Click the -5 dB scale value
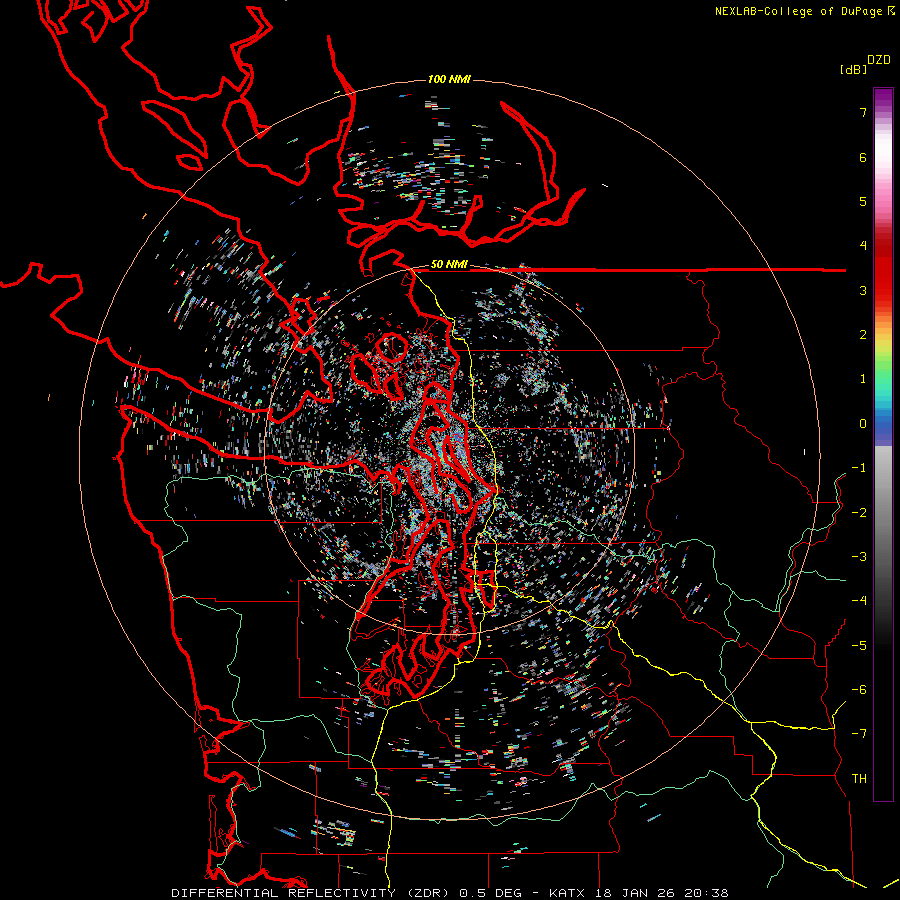This screenshot has width=900, height=900. click(x=859, y=646)
